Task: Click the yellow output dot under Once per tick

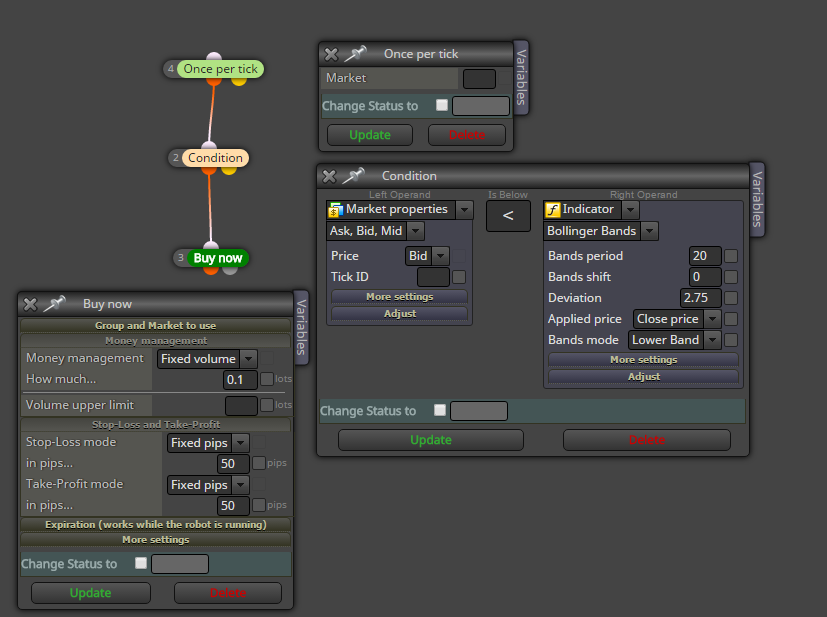Action: [x=239, y=81]
